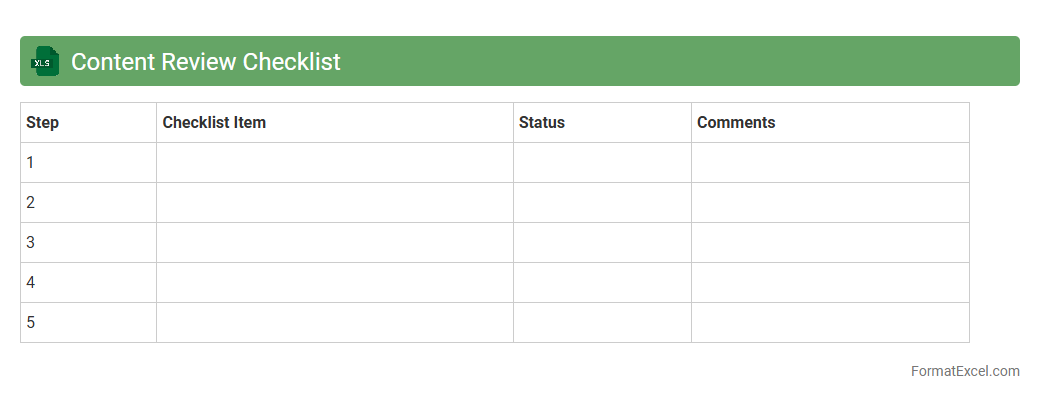Click Checklist Item cell for step 1
1040x400 pixels.
click(x=335, y=162)
